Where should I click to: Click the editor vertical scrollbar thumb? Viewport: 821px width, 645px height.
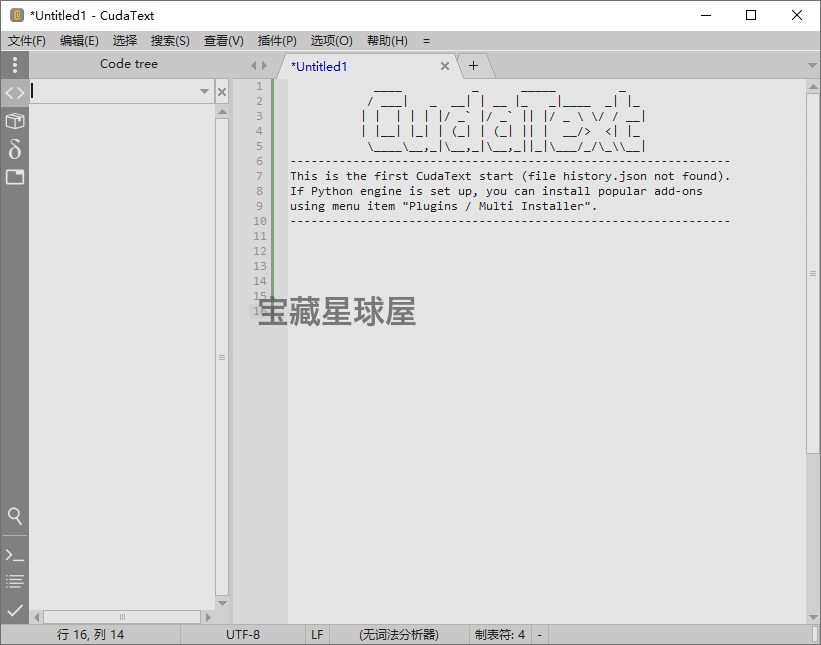tap(813, 273)
